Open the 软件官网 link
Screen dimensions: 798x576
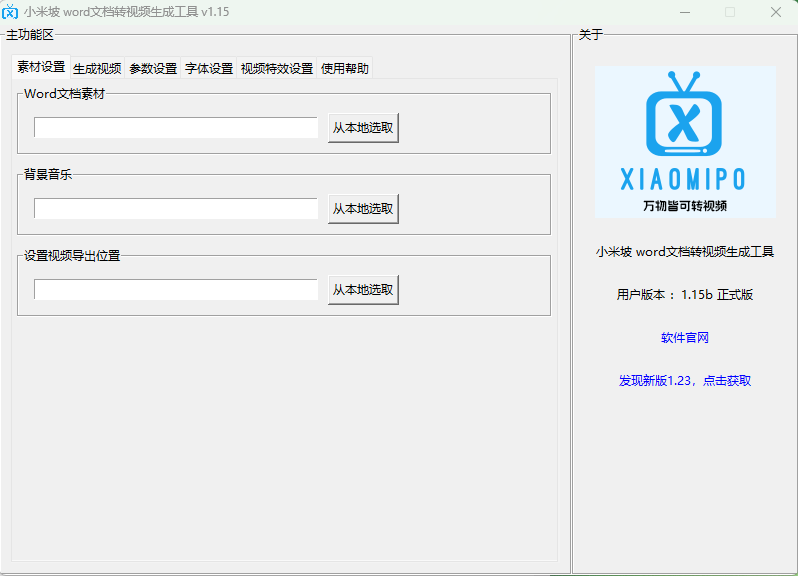click(684, 338)
